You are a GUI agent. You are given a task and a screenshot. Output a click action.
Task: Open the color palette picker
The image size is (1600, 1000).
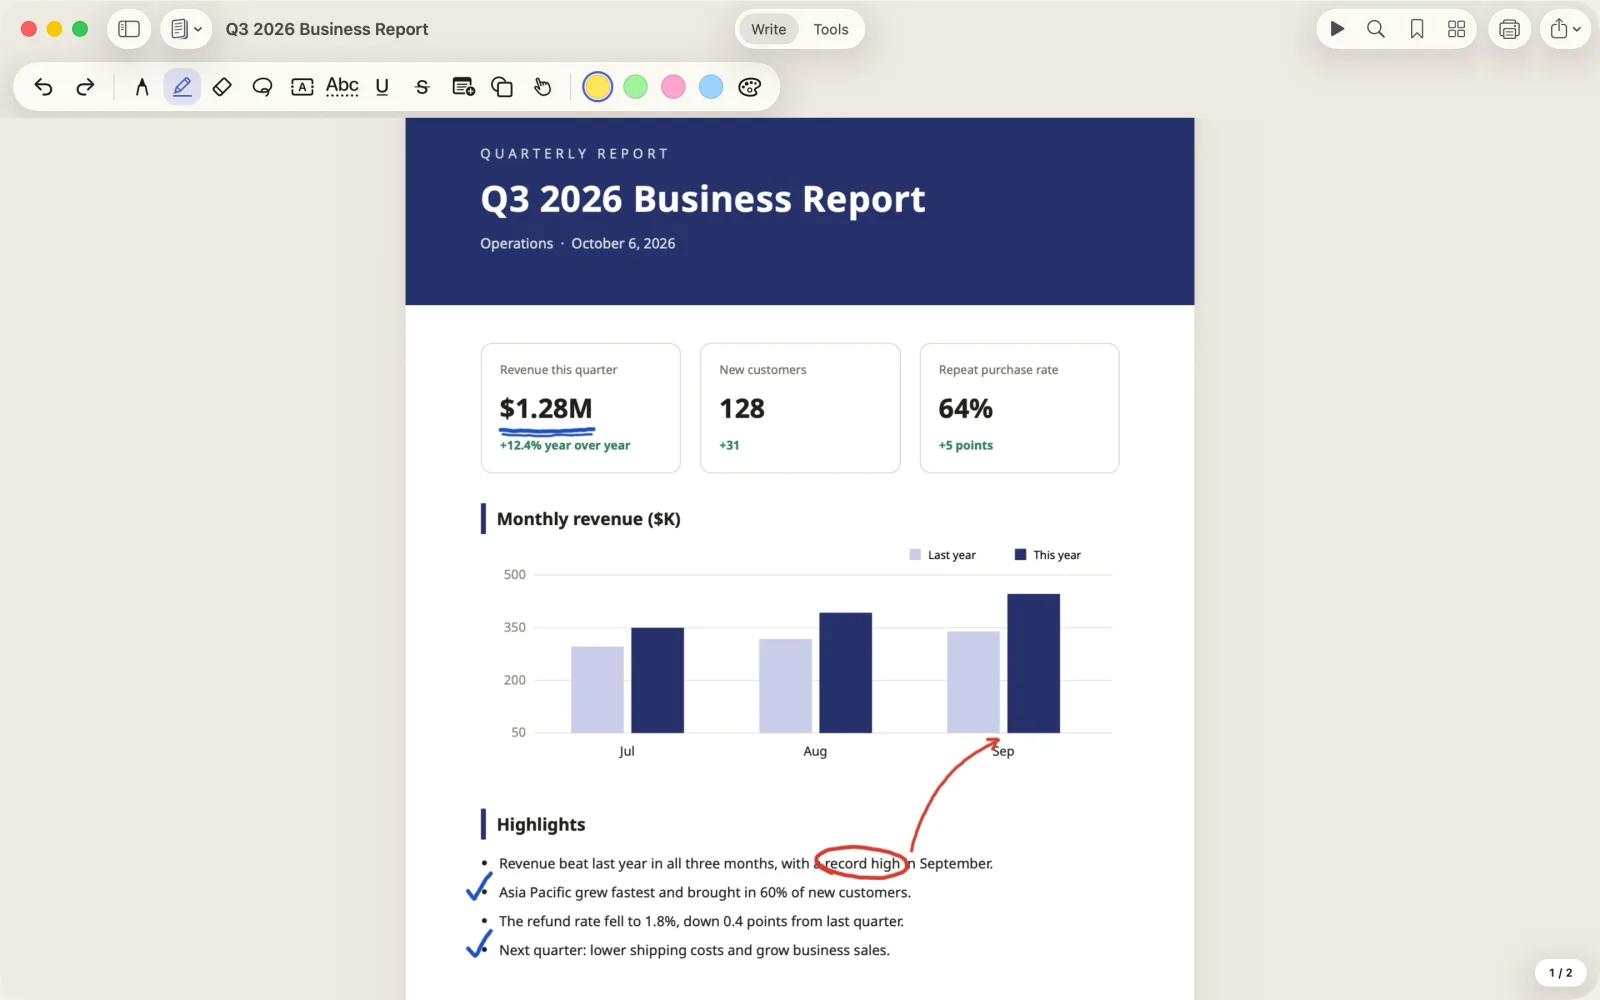pyautogui.click(x=750, y=87)
